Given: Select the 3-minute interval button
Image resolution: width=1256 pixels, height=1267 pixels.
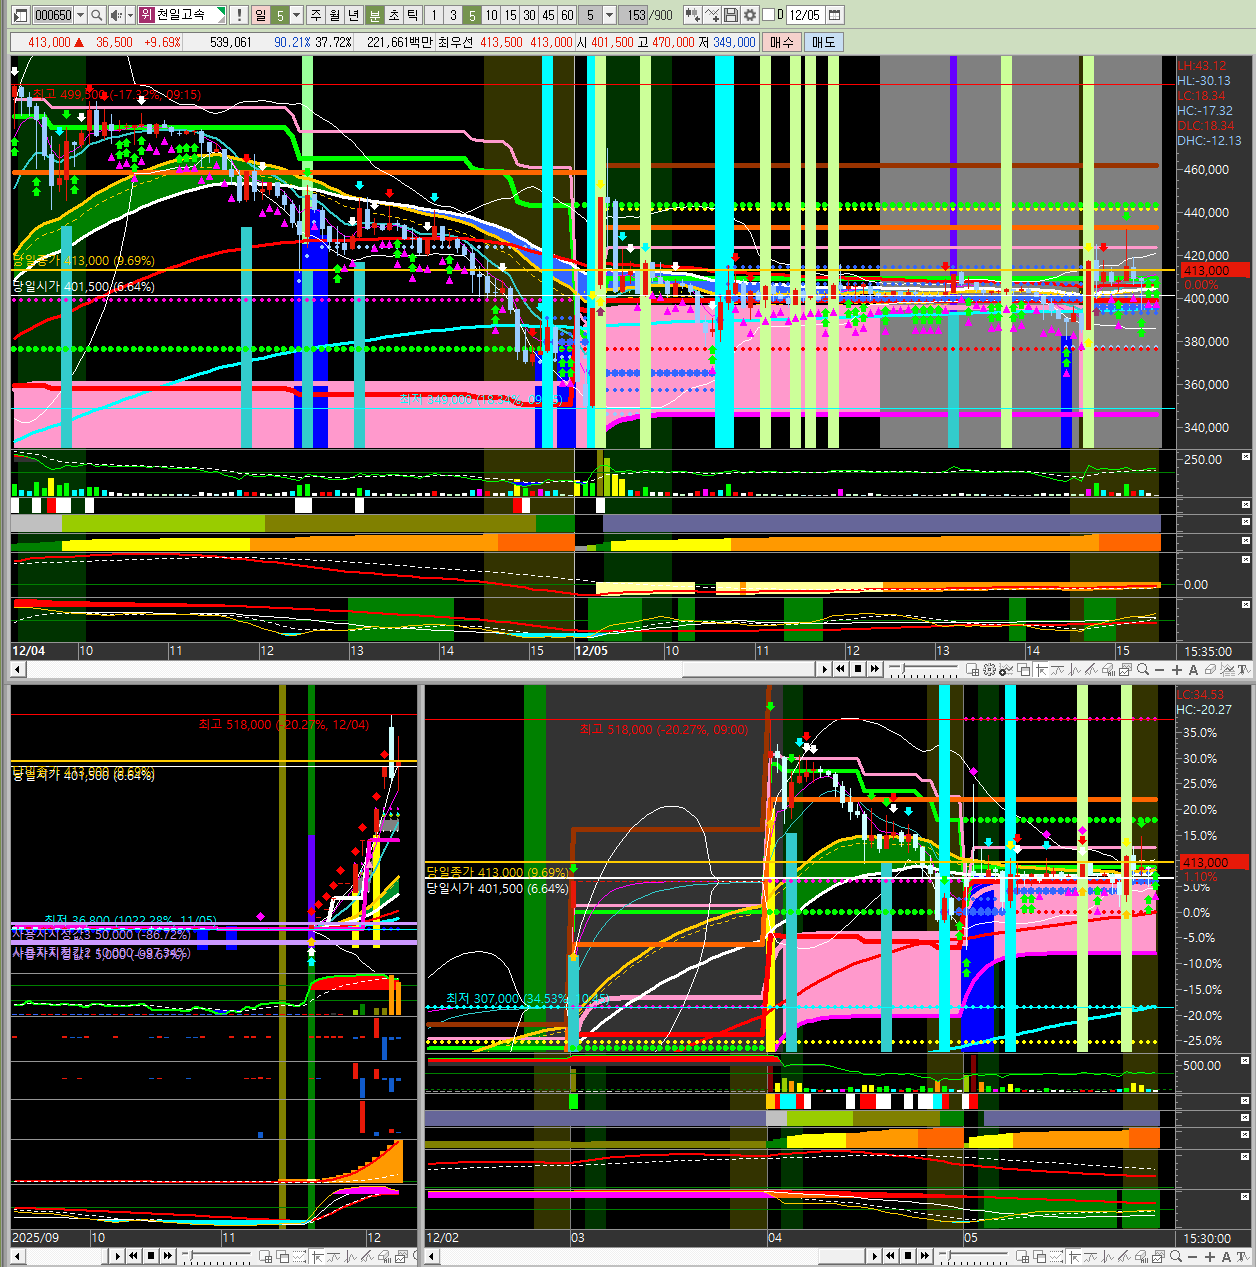Looking at the screenshot, I should (x=453, y=15).
